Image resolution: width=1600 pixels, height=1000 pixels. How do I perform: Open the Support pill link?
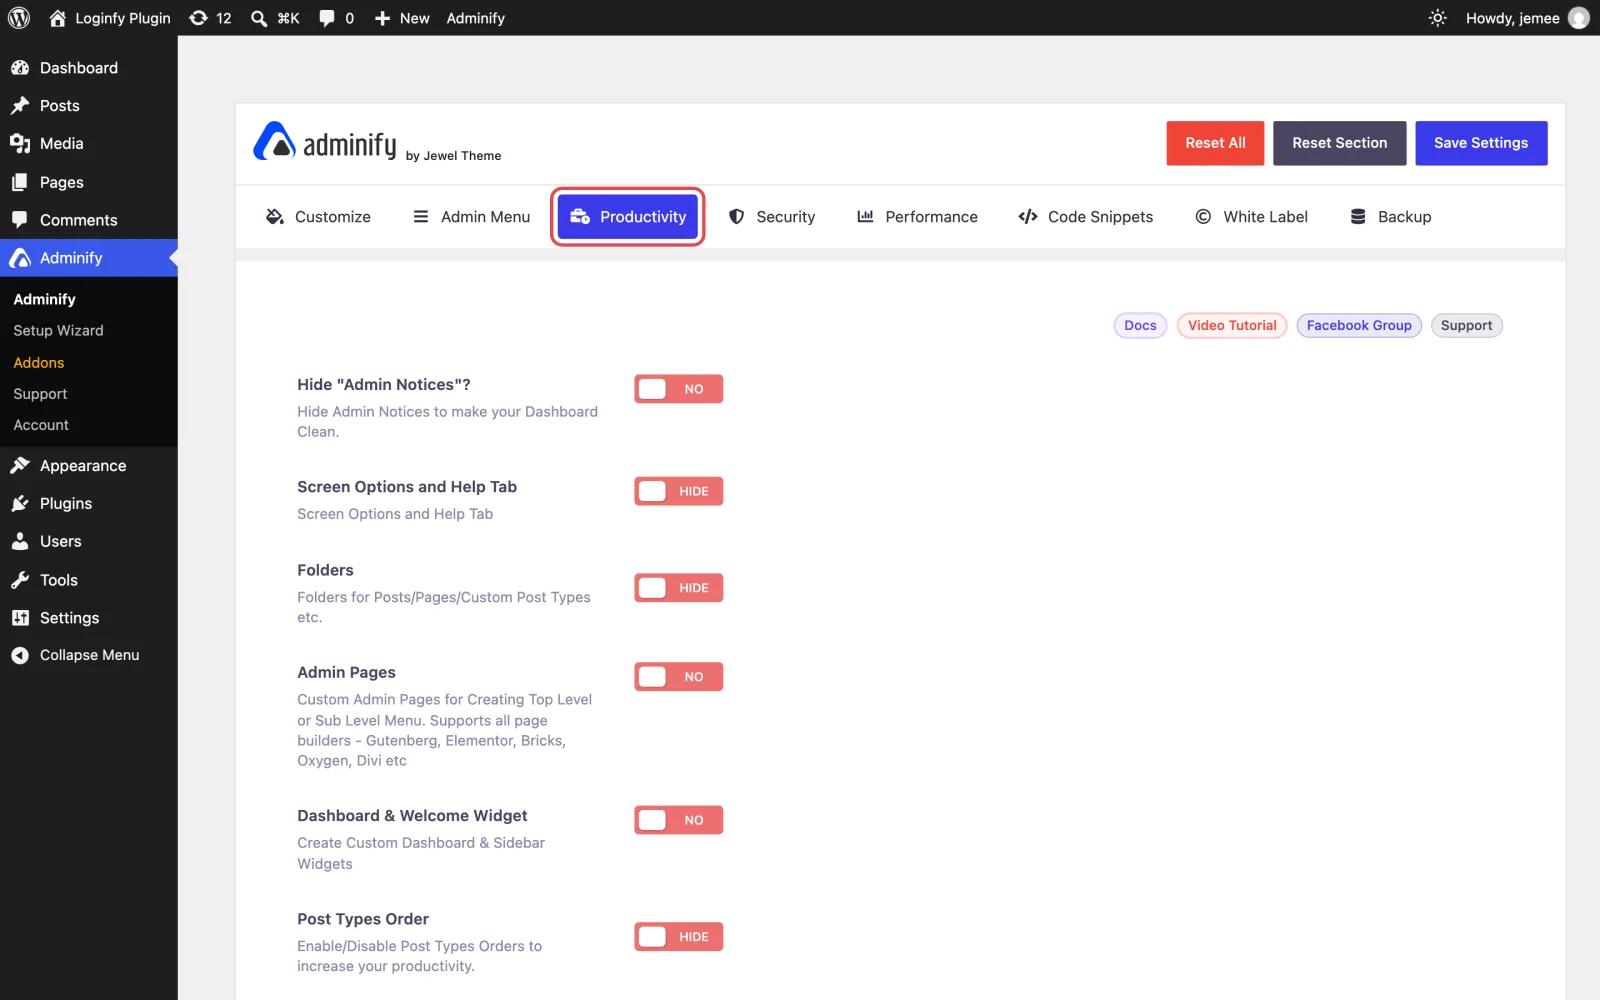pos(1466,326)
